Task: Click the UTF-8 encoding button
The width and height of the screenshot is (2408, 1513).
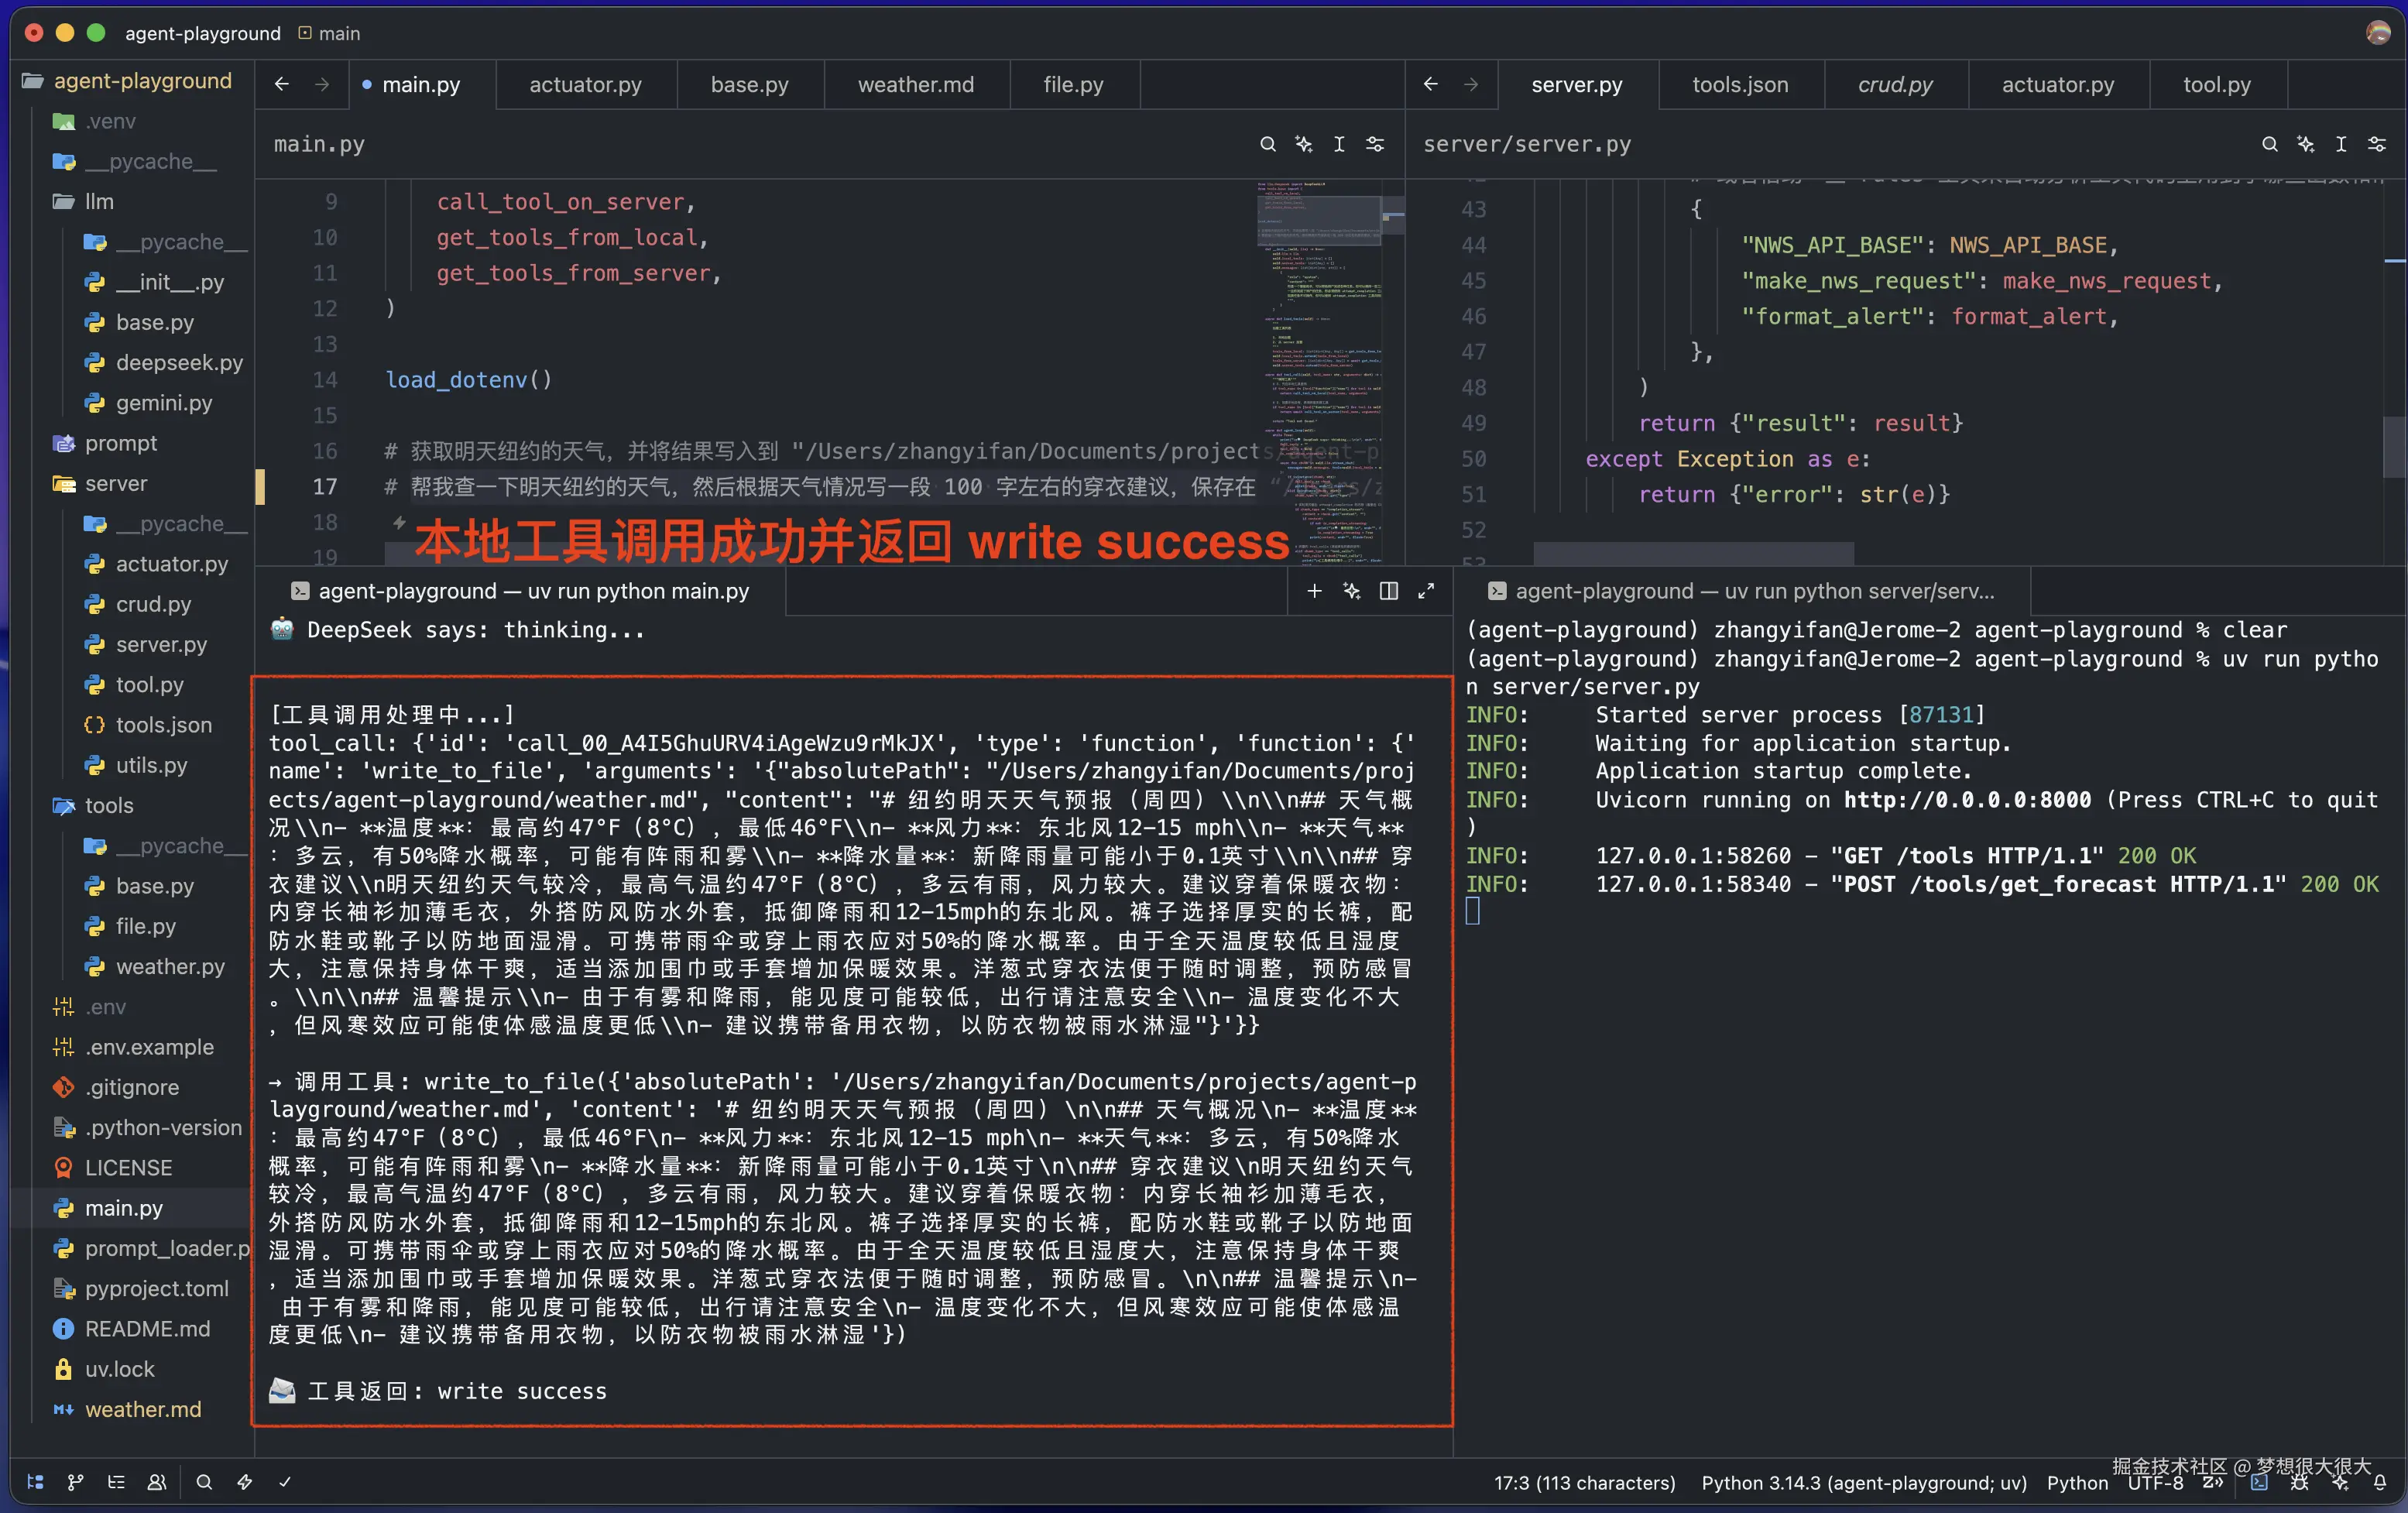Action: point(2155,1483)
